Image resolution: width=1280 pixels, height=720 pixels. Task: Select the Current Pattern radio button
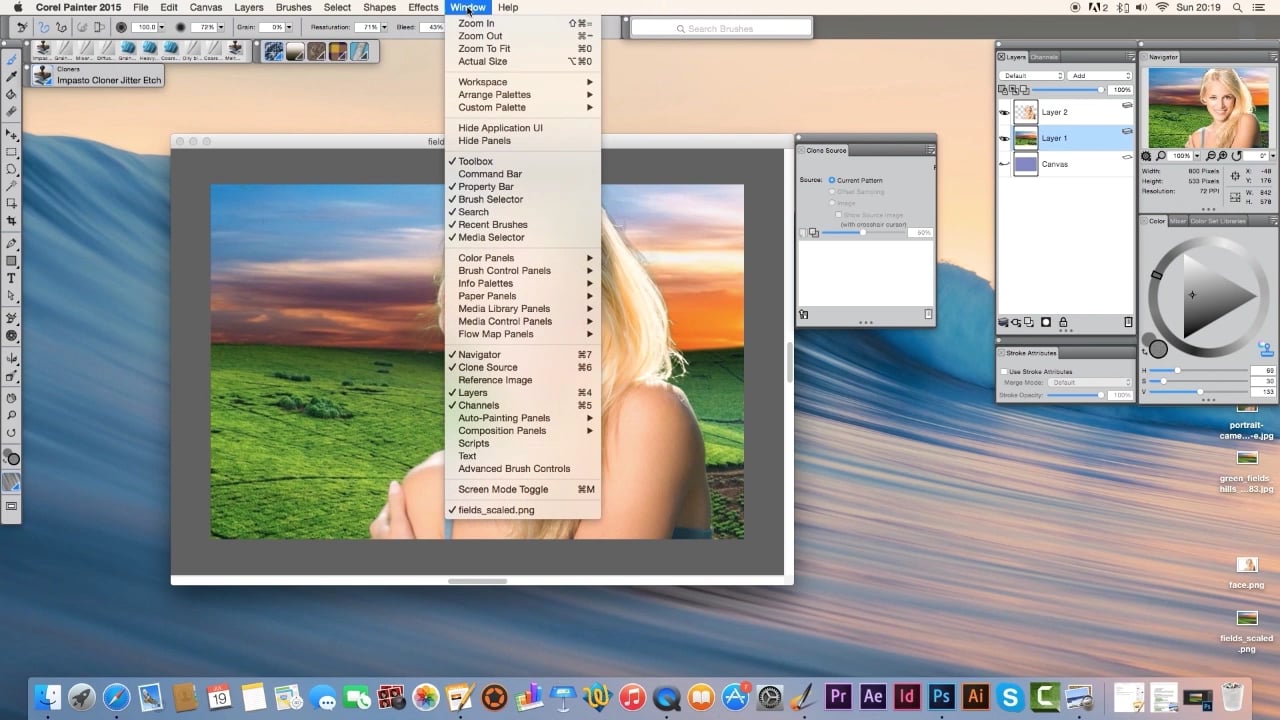click(832, 180)
